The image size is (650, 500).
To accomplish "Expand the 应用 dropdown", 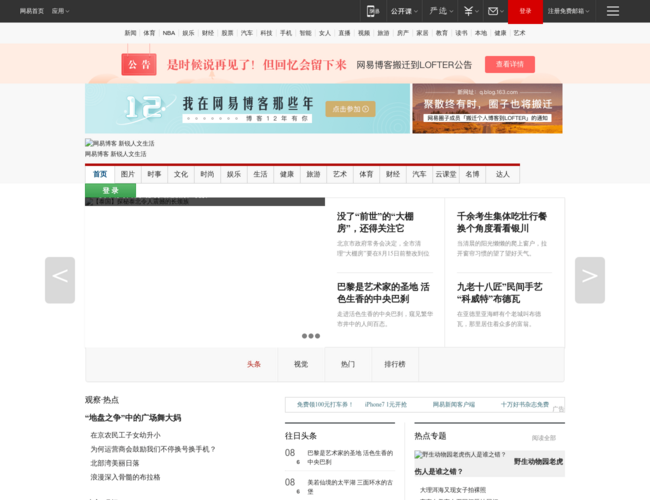I will [61, 11].
